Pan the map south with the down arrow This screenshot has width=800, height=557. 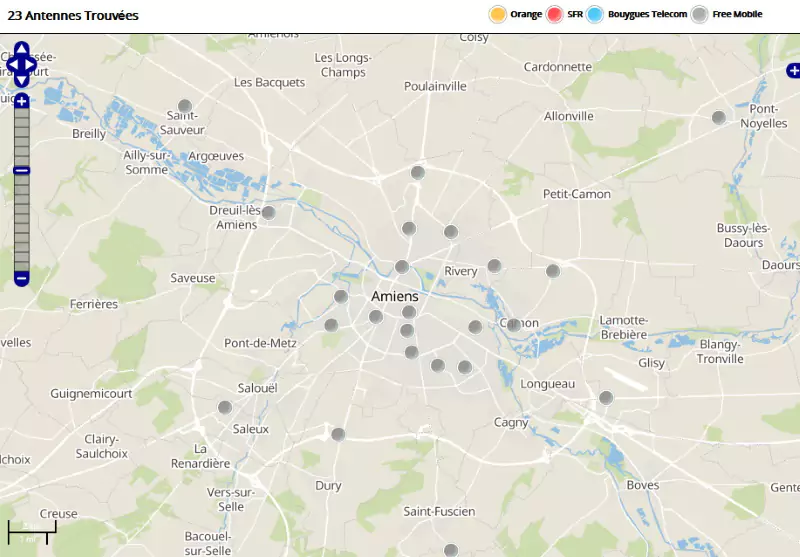(x=21, y=81)
